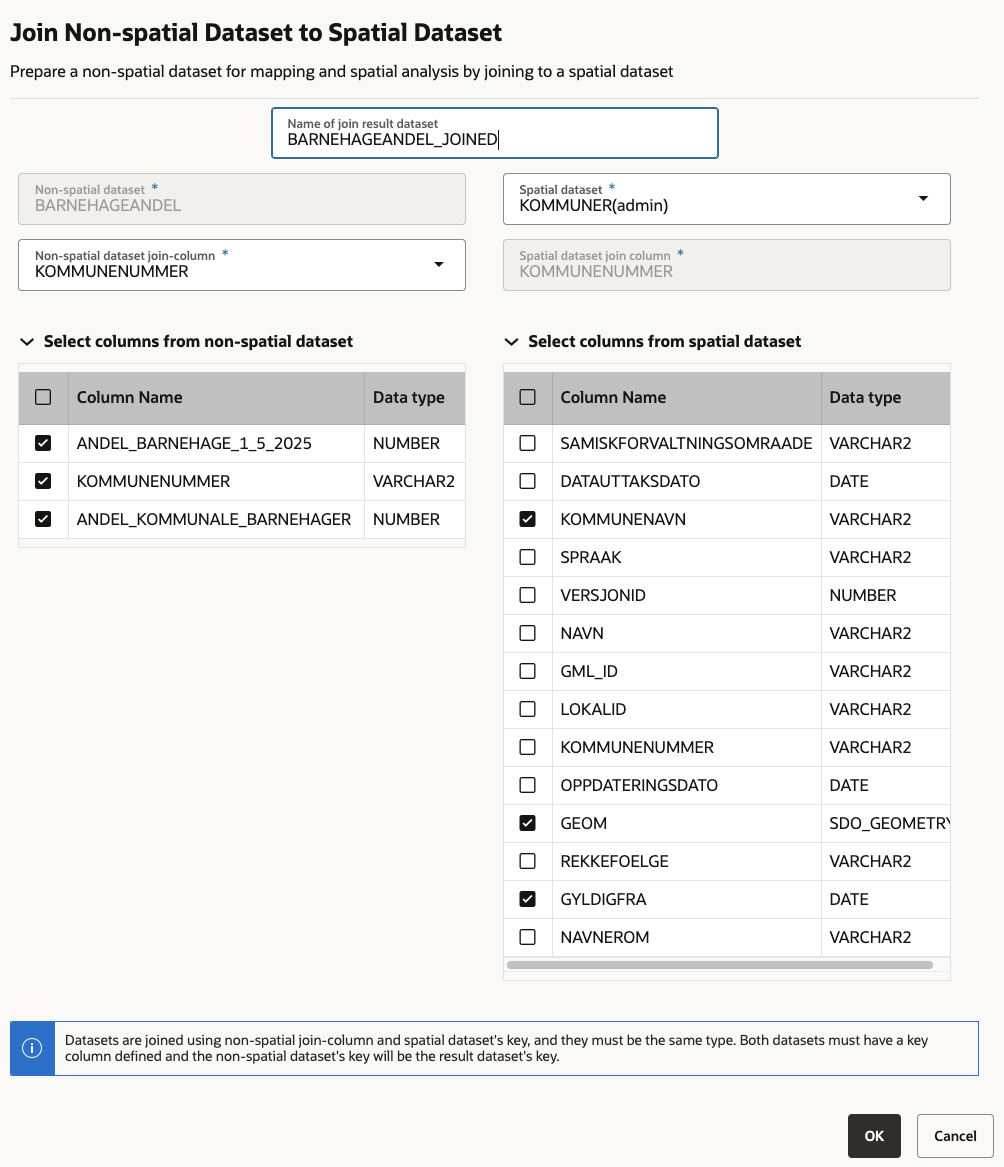Click the SAMISKFORVALTNINGSOMRAADE column name
Screen dimensions: 1004x1167
click(686, 444)
